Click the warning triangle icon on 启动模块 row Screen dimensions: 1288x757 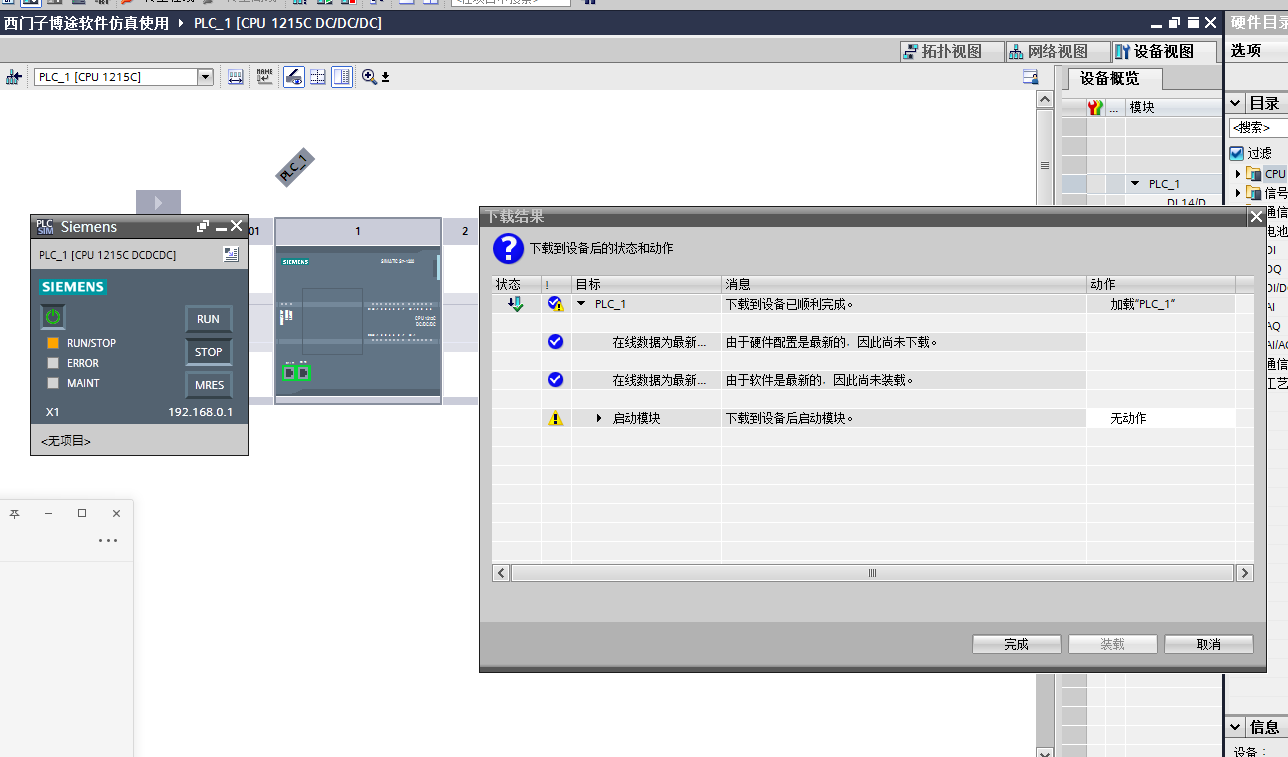[556, 418]
